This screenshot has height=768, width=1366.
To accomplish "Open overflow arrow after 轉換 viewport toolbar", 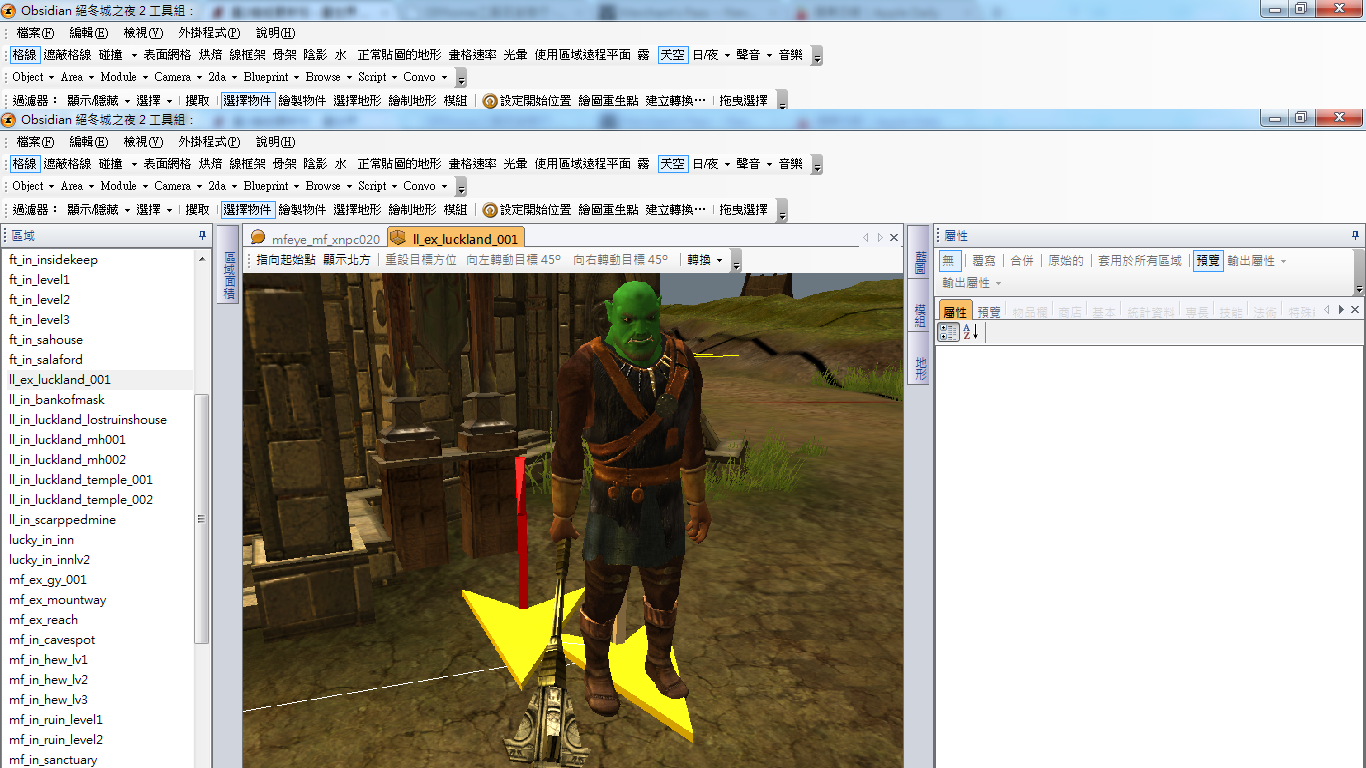I will pos(736,261).
